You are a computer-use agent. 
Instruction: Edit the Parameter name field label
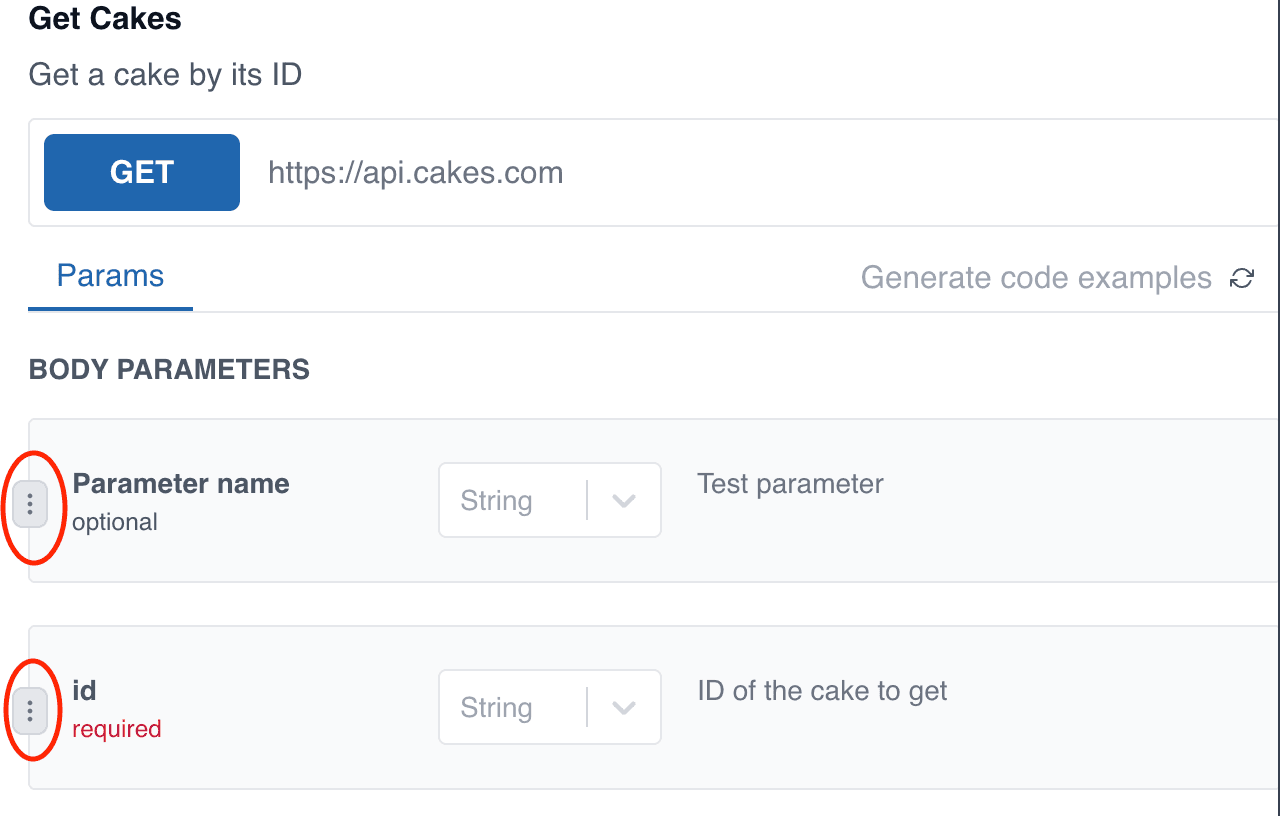pyautogui.click(x=181, y=484)
